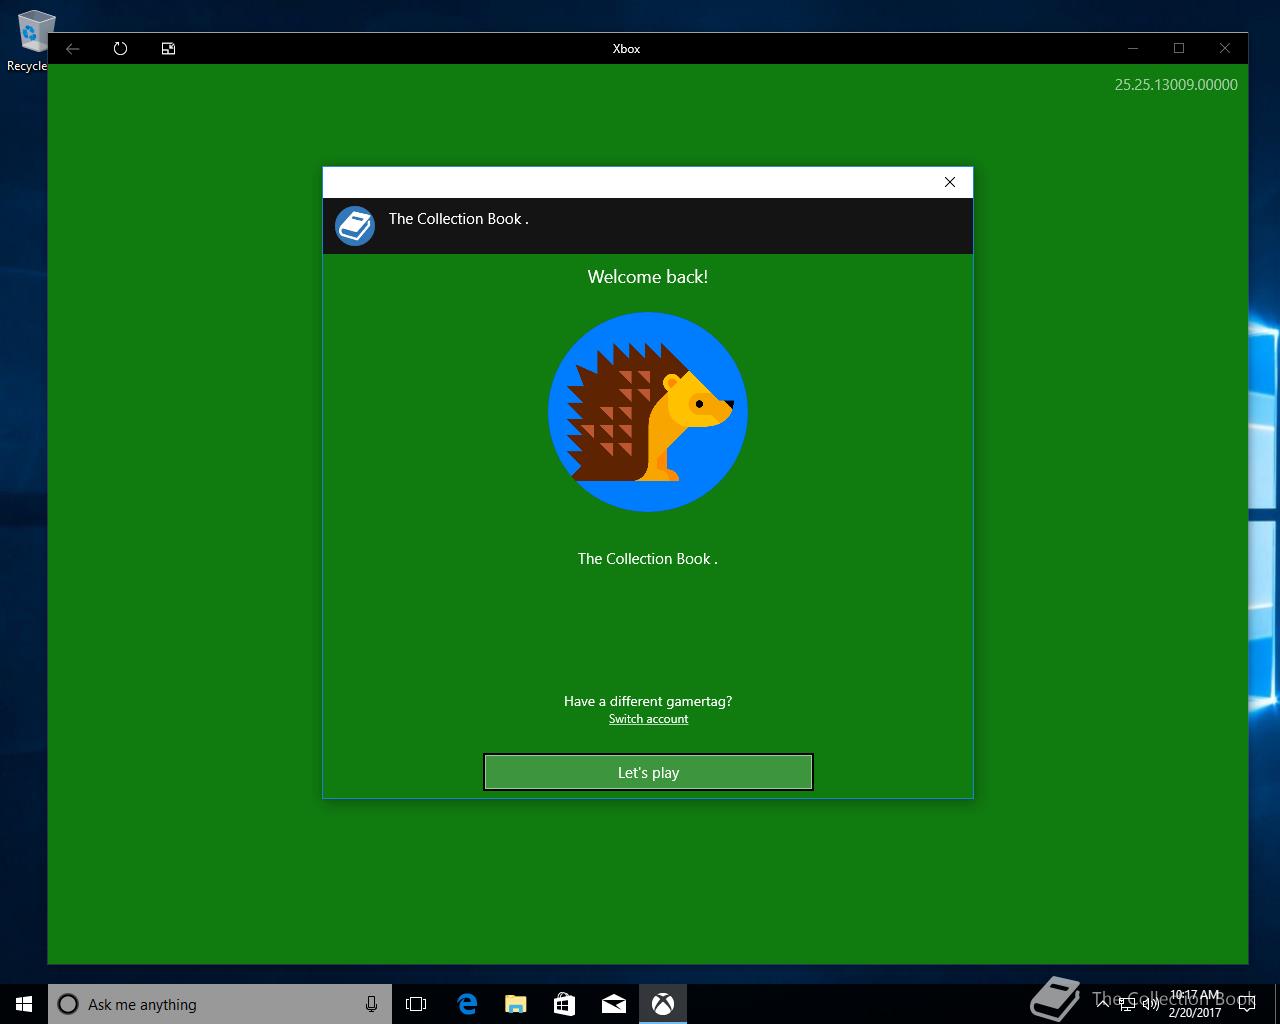Close the Welcome back sign-in dialog
Viewport: 1280px width, 1024px height.
(950, 182)
